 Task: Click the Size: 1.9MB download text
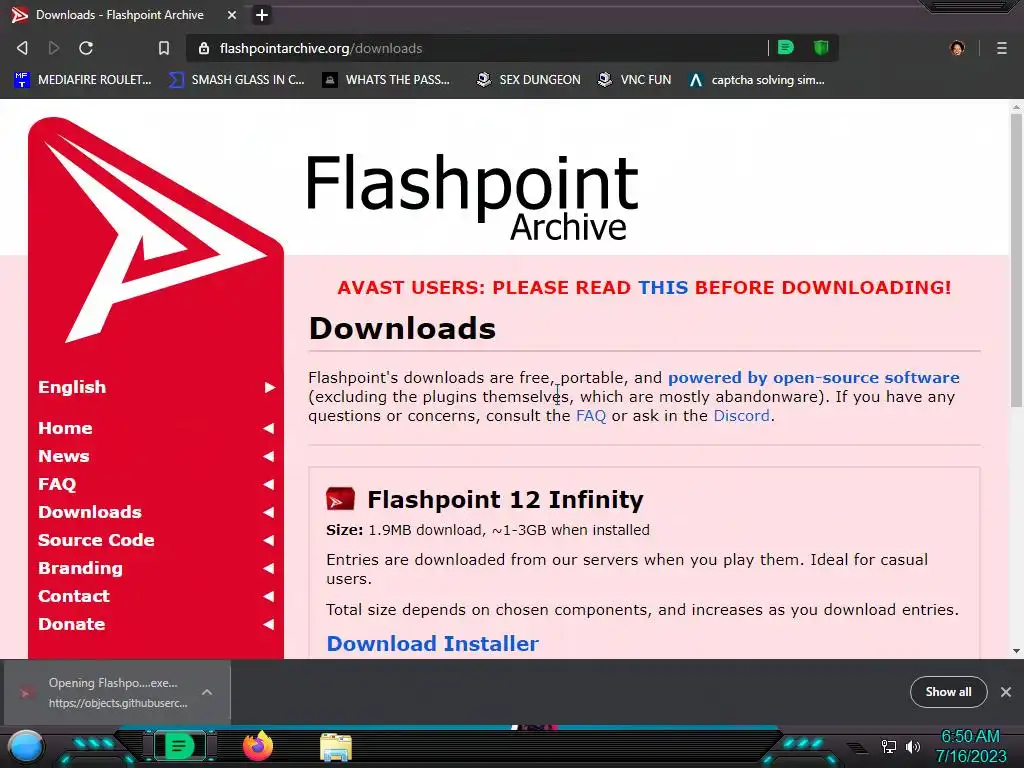[488, 530]
